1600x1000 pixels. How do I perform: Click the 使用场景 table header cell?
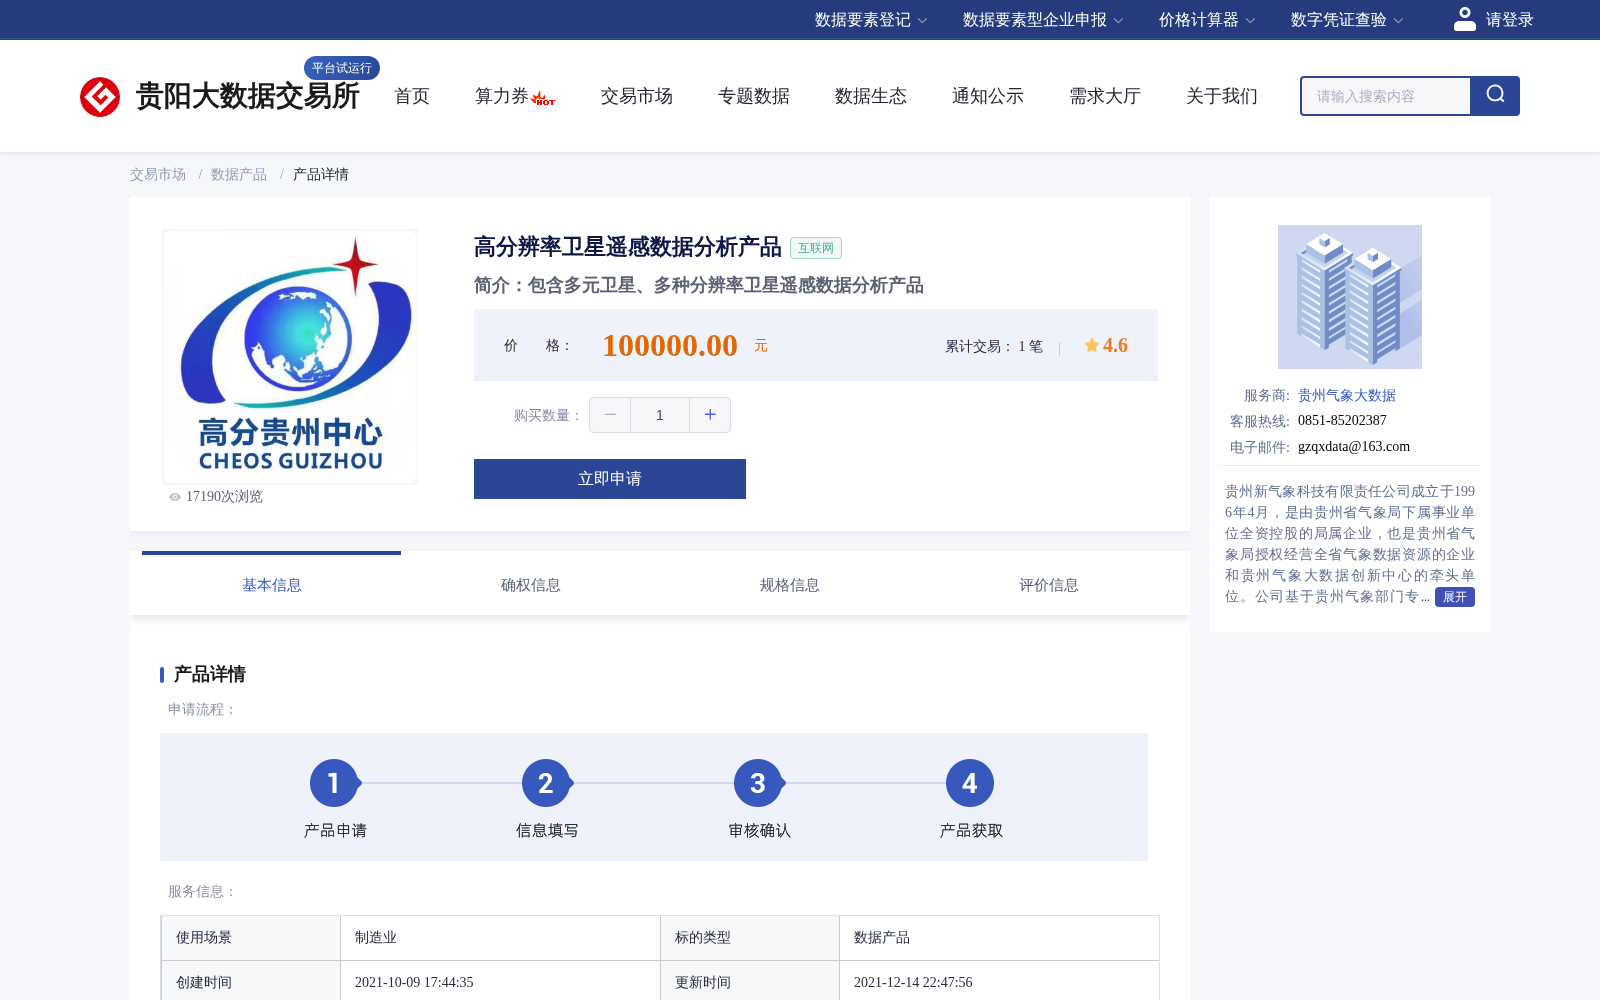click(251, 937)
